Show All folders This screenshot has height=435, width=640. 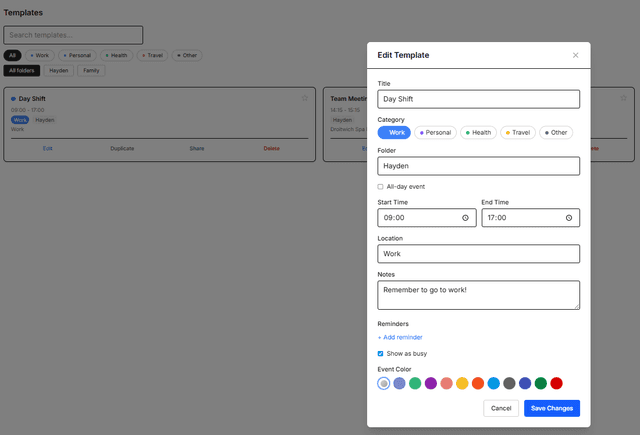[x=22, y=71]
